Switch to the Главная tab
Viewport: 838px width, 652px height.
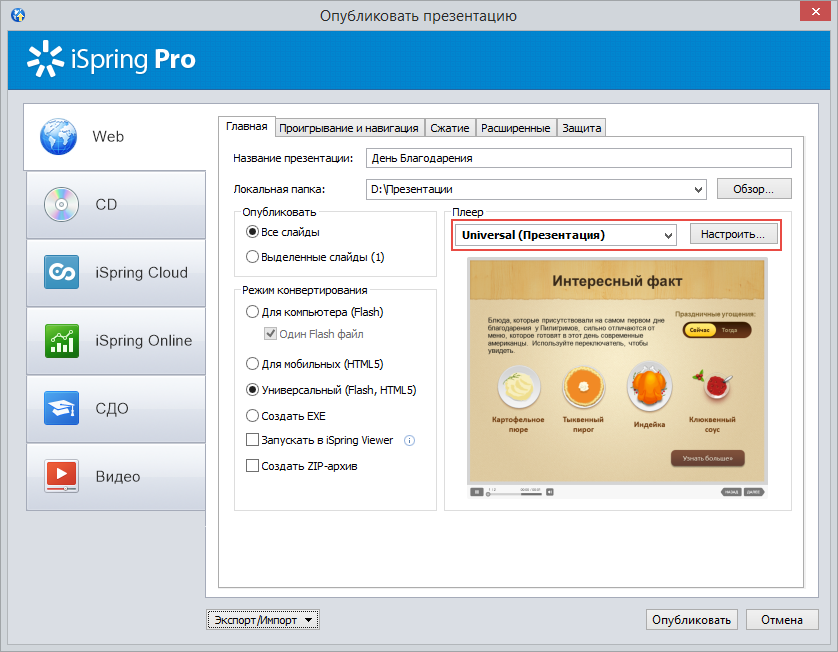click(246, 127)
